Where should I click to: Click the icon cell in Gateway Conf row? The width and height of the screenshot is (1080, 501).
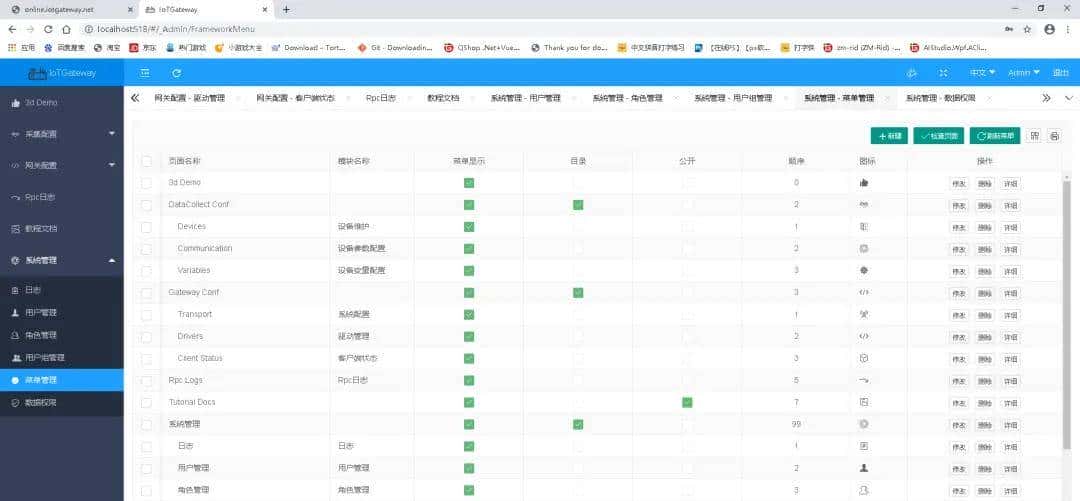(x=864, y=292)
